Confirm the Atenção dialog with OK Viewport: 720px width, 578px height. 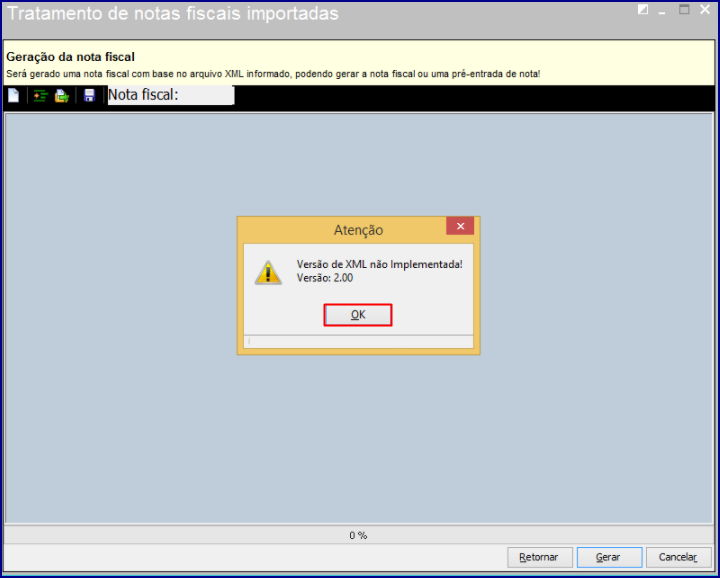point(358,315)
